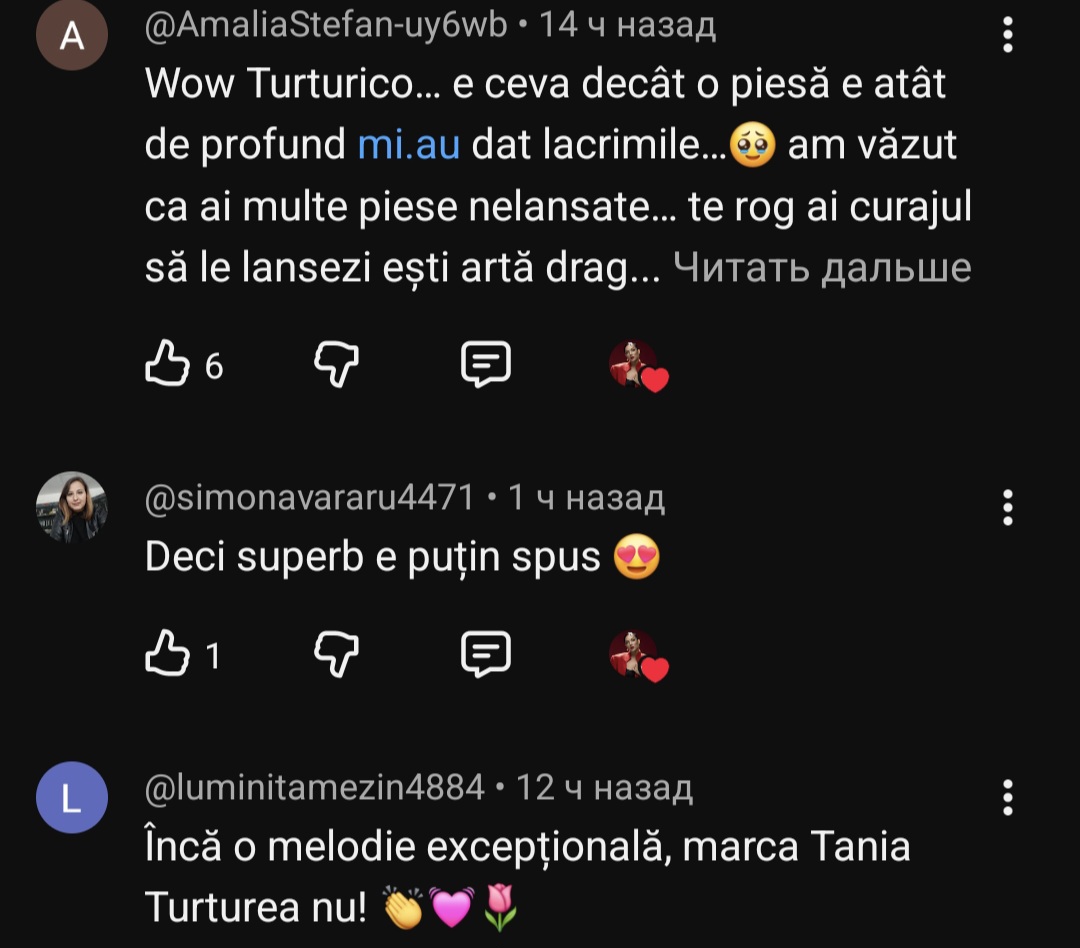Viewport: 1080px width, 948px height.
Task: Open @AmaliaStefan-uy6wb channel name
Action: pyautogui.click(x=327, y=27)
